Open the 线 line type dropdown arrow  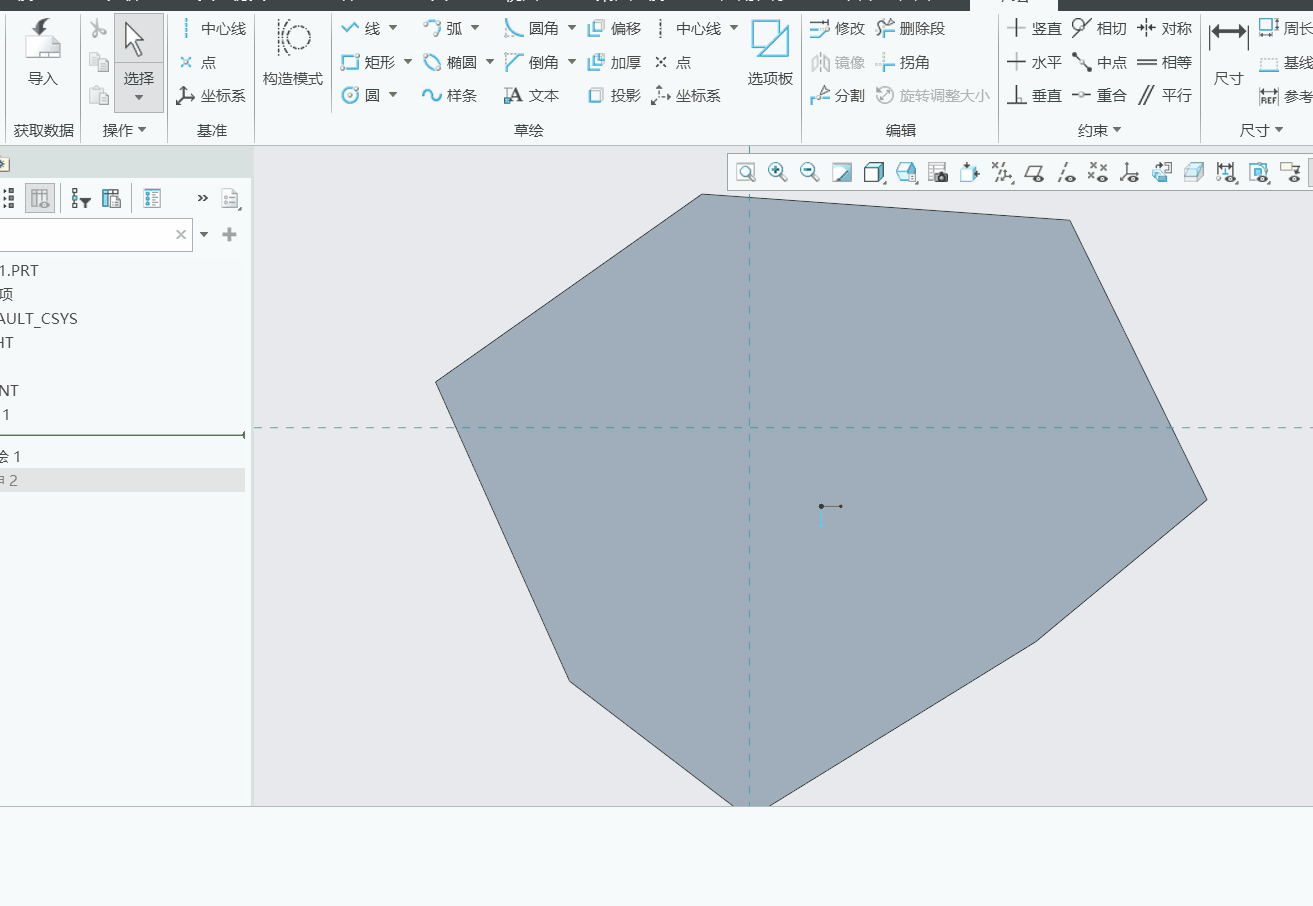pyautogui.click(x=393, y=28)
